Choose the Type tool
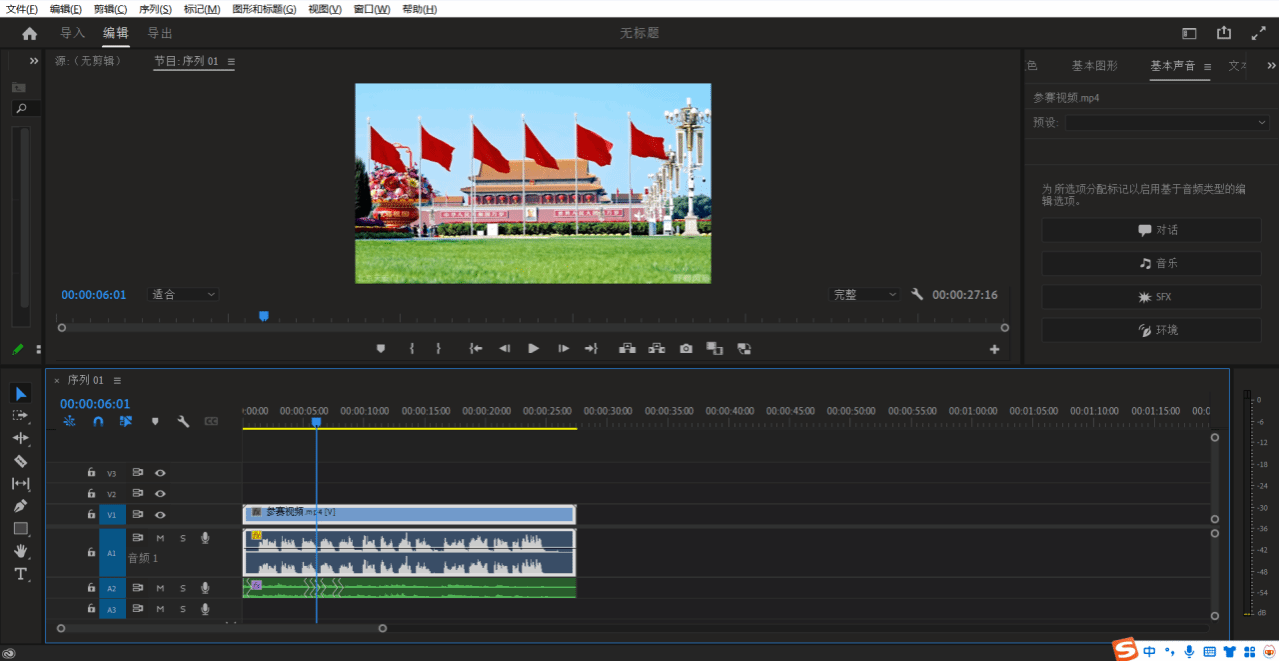1280x661 pixels. pos(20,574)
